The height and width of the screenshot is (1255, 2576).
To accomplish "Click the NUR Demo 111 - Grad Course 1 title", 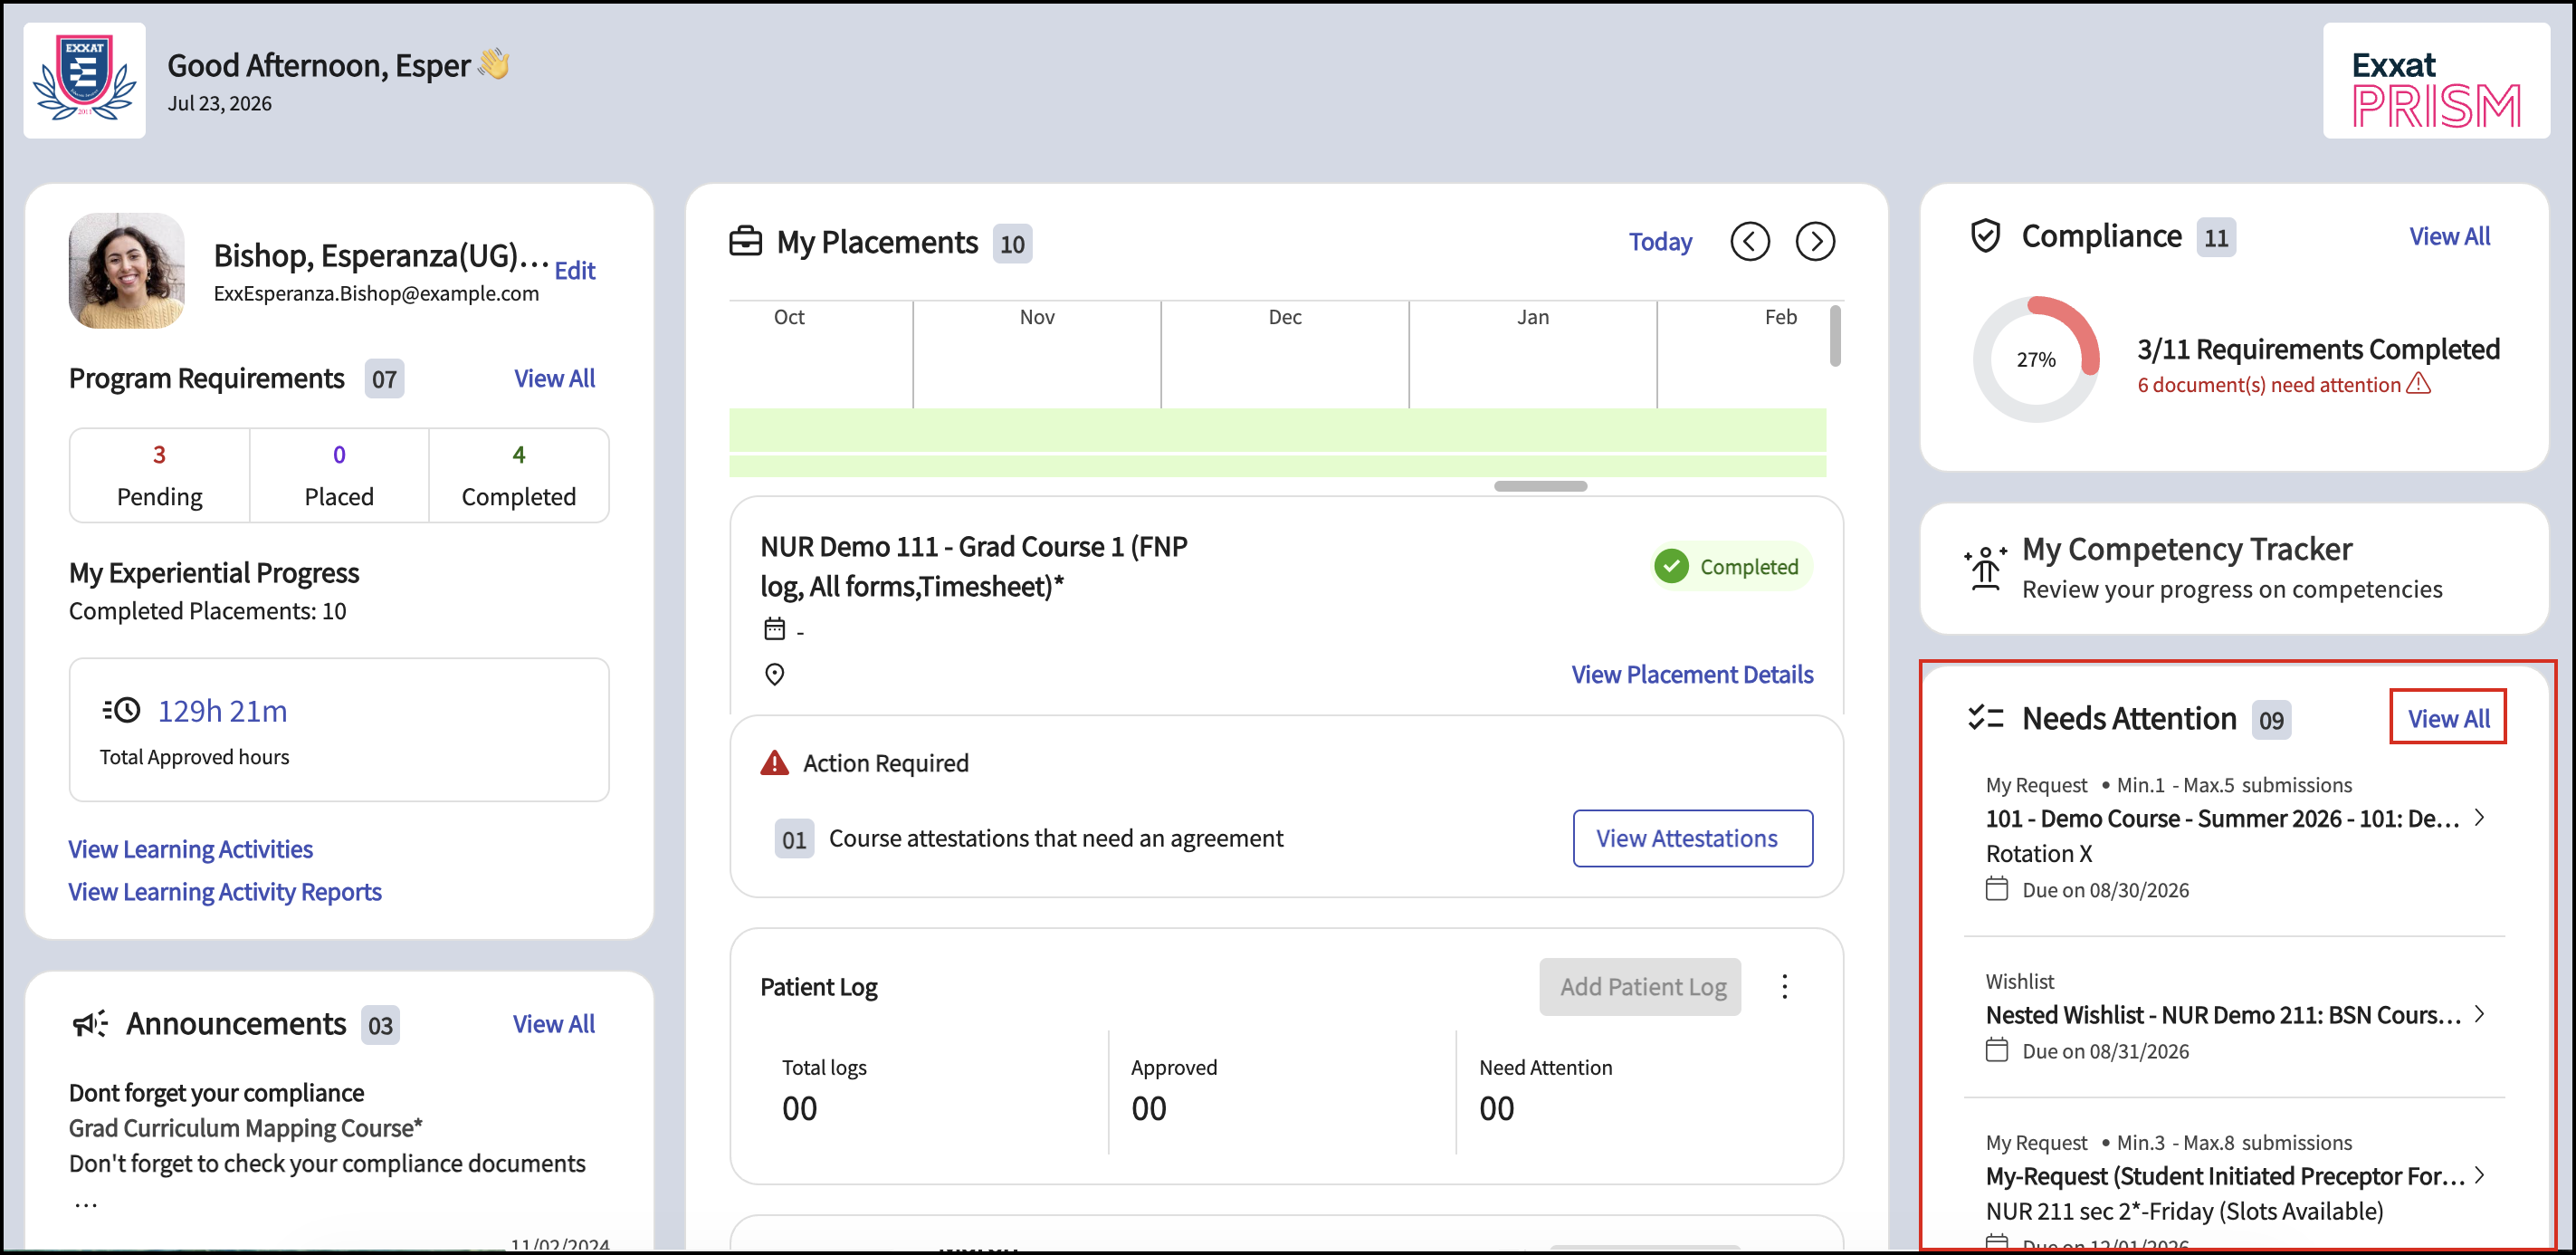I will point(974,566).
